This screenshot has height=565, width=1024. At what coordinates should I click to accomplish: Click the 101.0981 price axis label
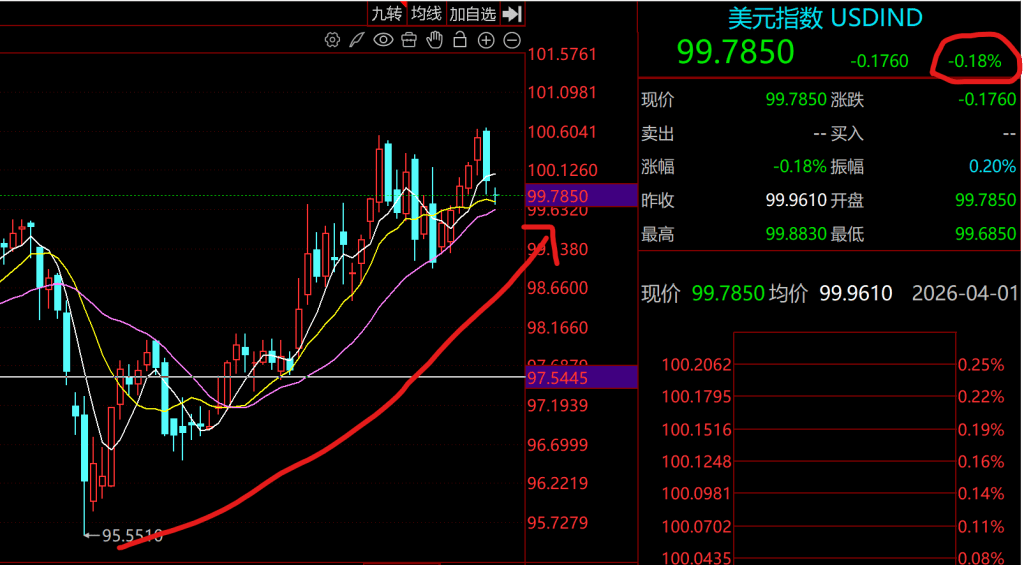pyautogui.click(x=562, y=93)
